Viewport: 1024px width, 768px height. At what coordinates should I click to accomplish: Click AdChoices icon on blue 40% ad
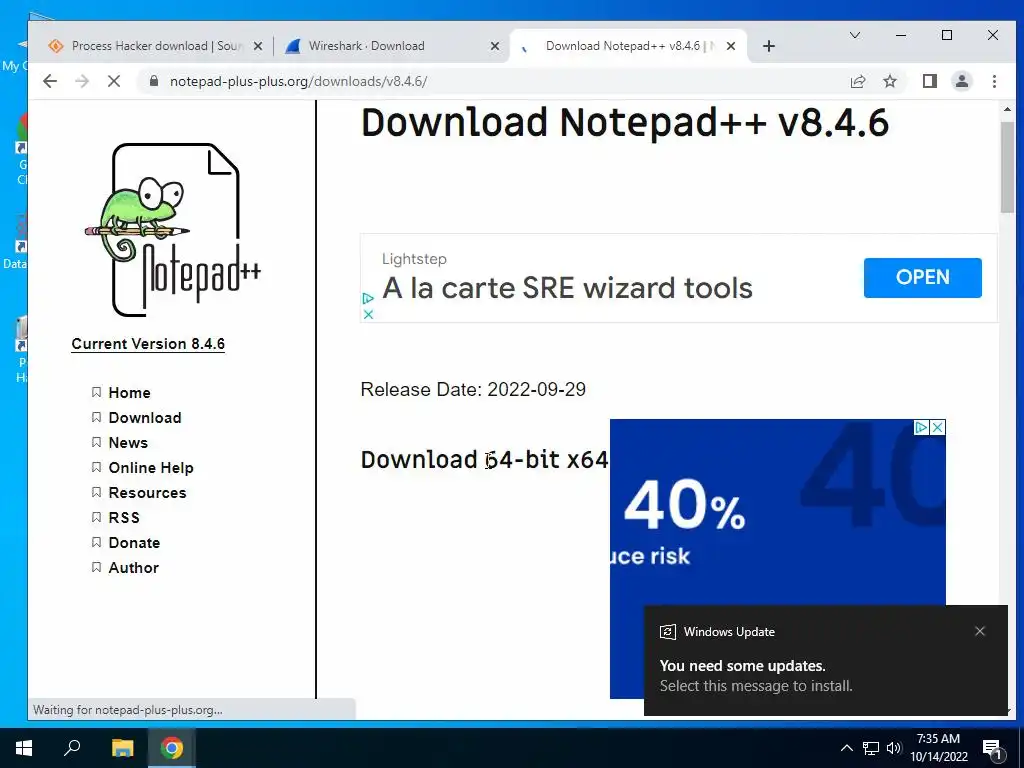click(x=921, y=427)
